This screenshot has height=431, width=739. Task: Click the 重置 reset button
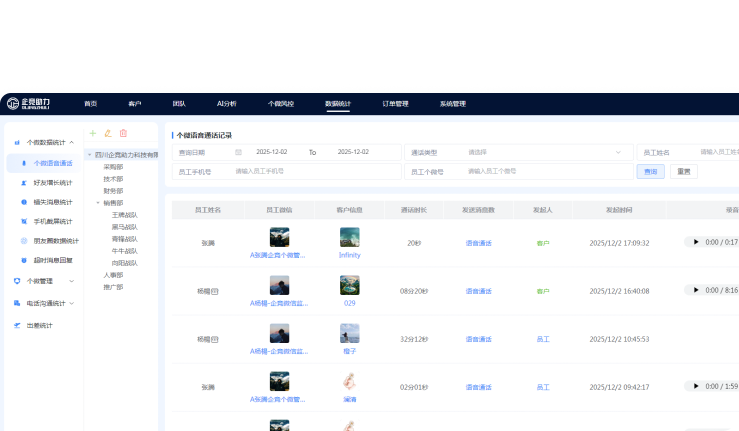[x=683, y=171]
